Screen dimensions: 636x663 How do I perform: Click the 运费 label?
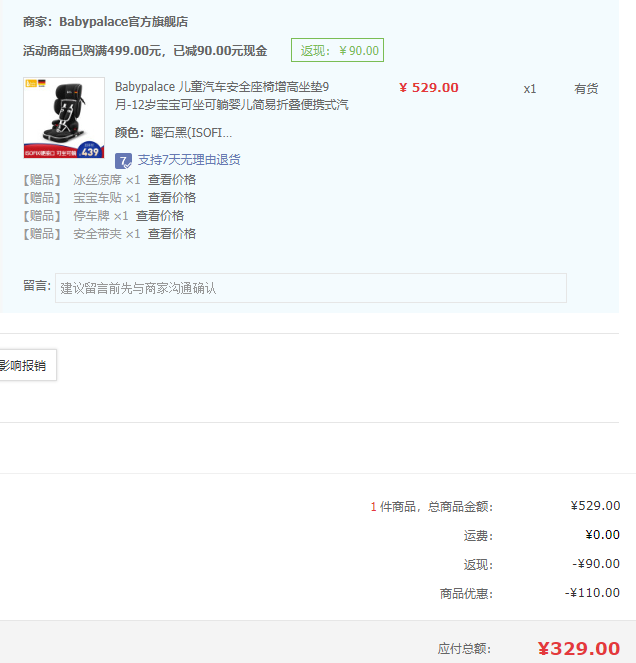click(x=478, y=536)
